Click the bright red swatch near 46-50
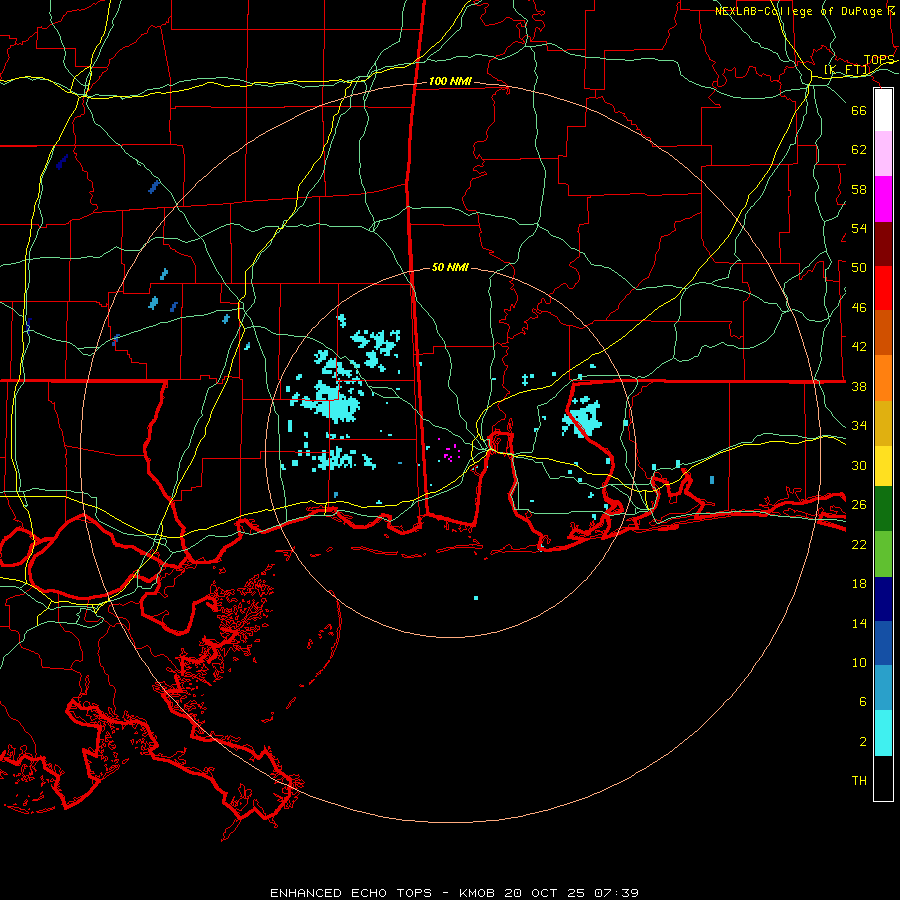The width and height of the screenshot is (900, 900). (x=883, y=288)
